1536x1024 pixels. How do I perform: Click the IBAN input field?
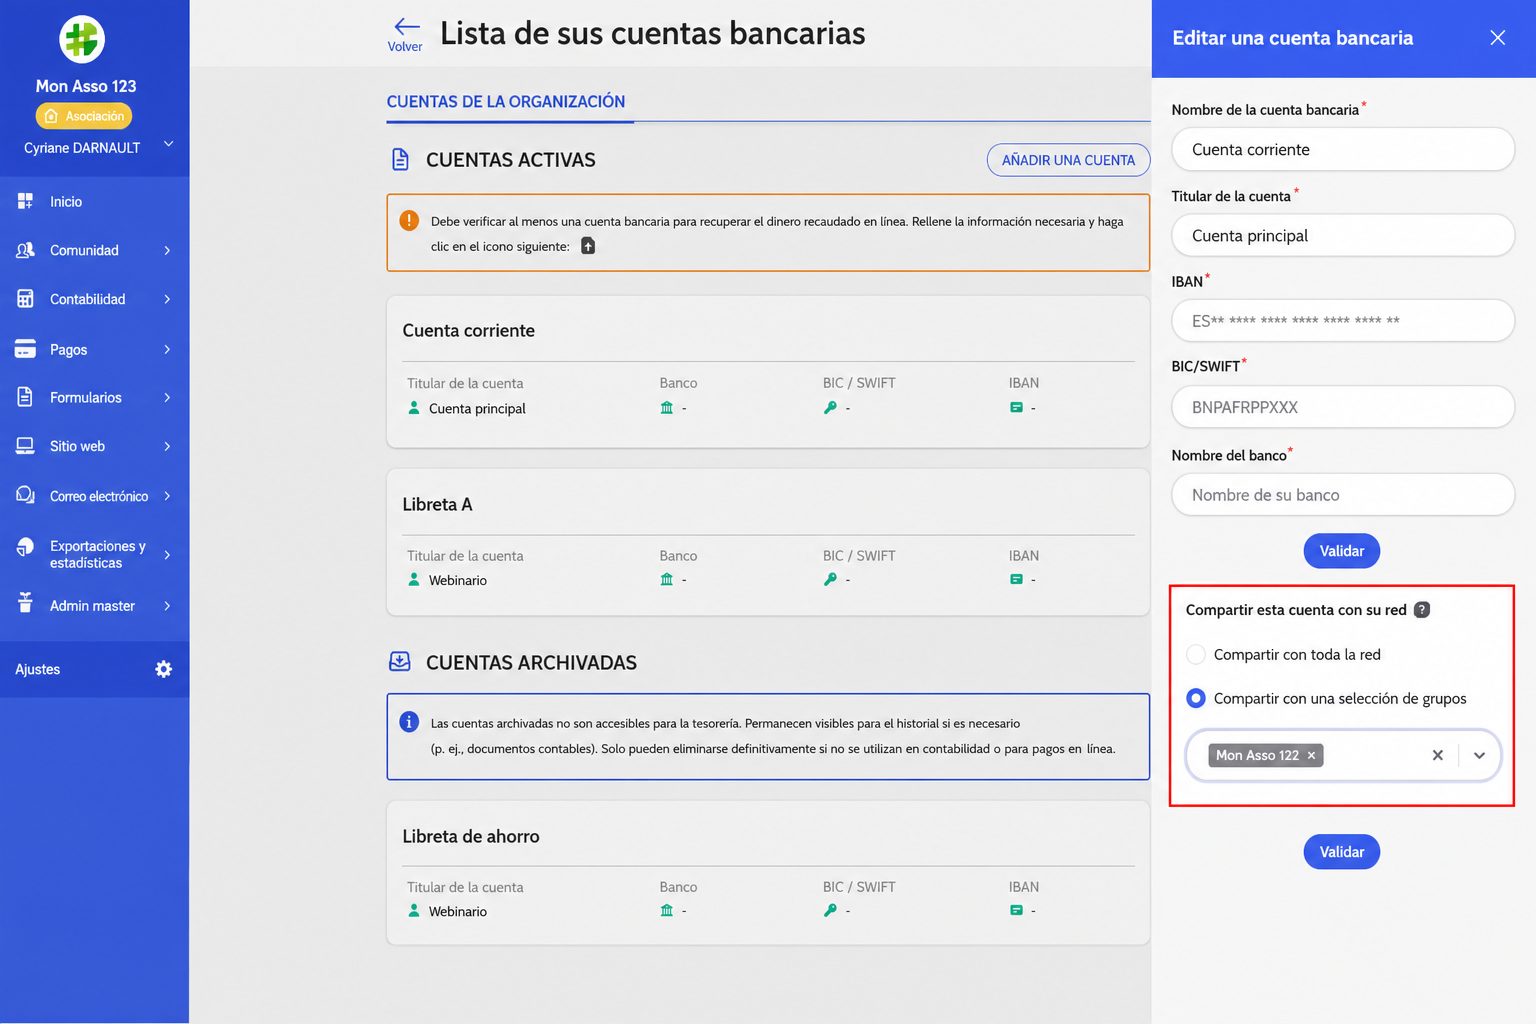tap(1342, 321)
